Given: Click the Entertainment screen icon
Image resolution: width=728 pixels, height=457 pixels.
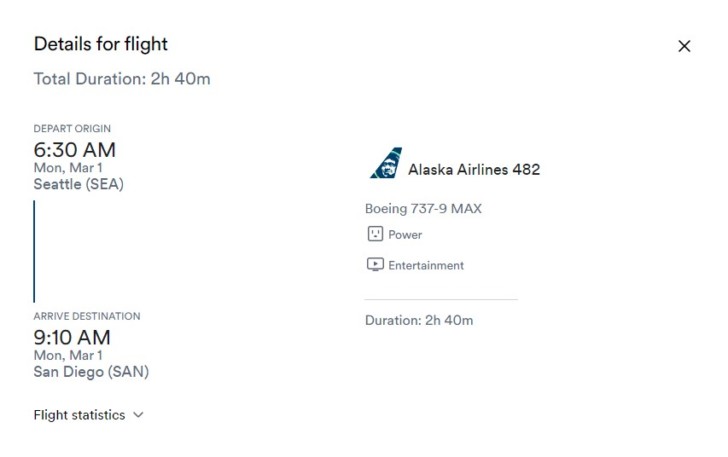Looking at the screenshot, I should [x=375, y=265].
